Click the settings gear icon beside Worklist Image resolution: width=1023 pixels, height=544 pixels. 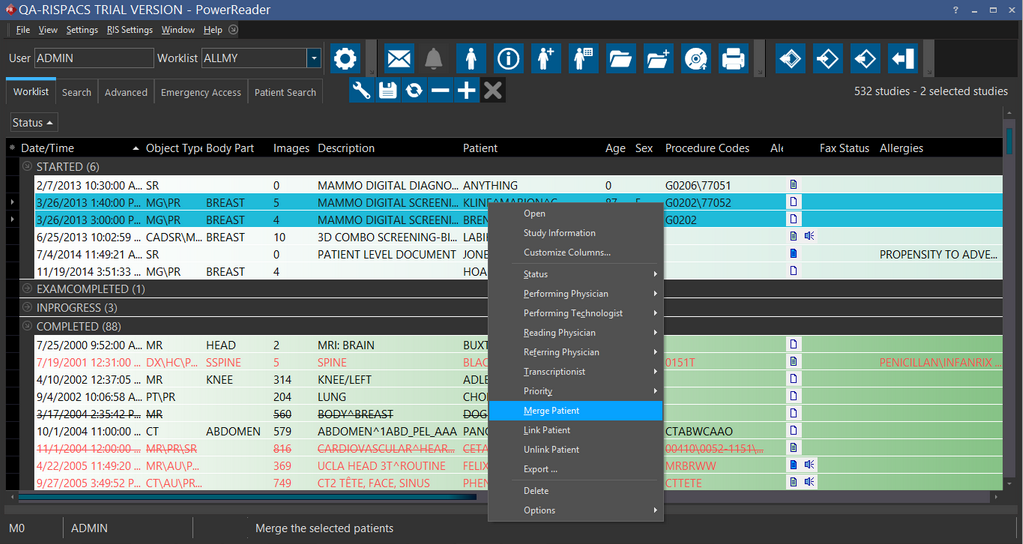[345, 58]
